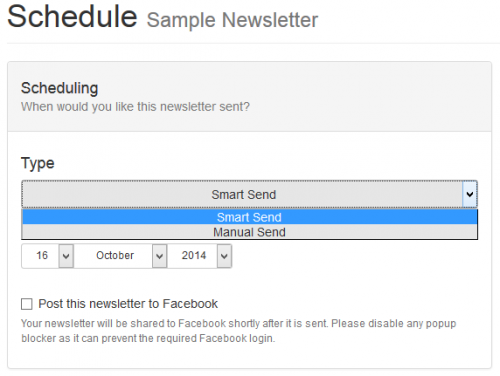
Task: Open the month dropdown showing October
Action: pos(120,256)
